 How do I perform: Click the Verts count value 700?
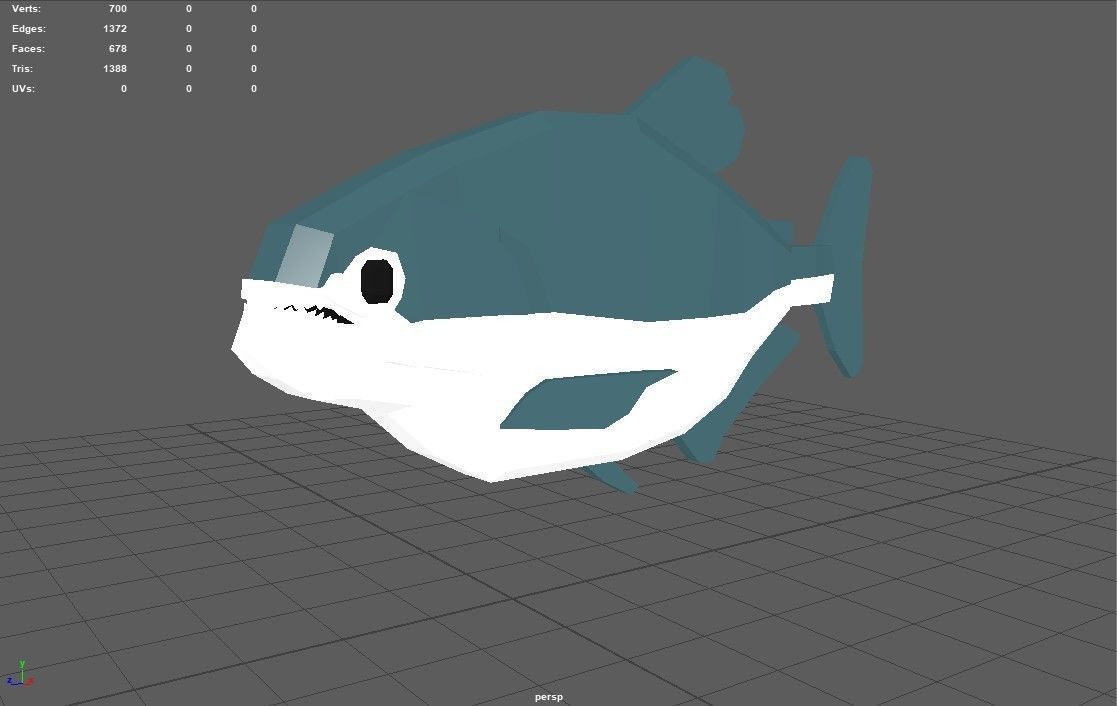(118, 9)
